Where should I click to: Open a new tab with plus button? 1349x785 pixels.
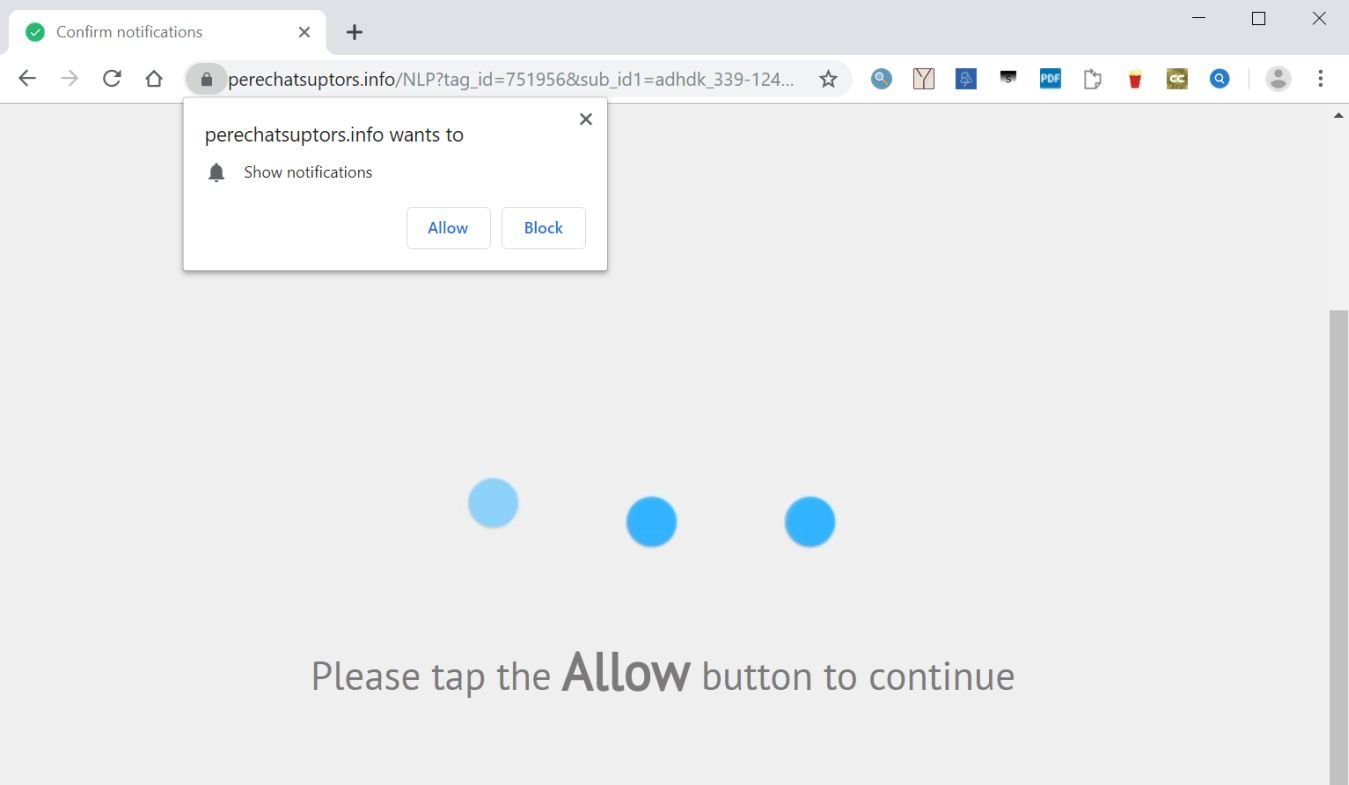coord(354,32)
